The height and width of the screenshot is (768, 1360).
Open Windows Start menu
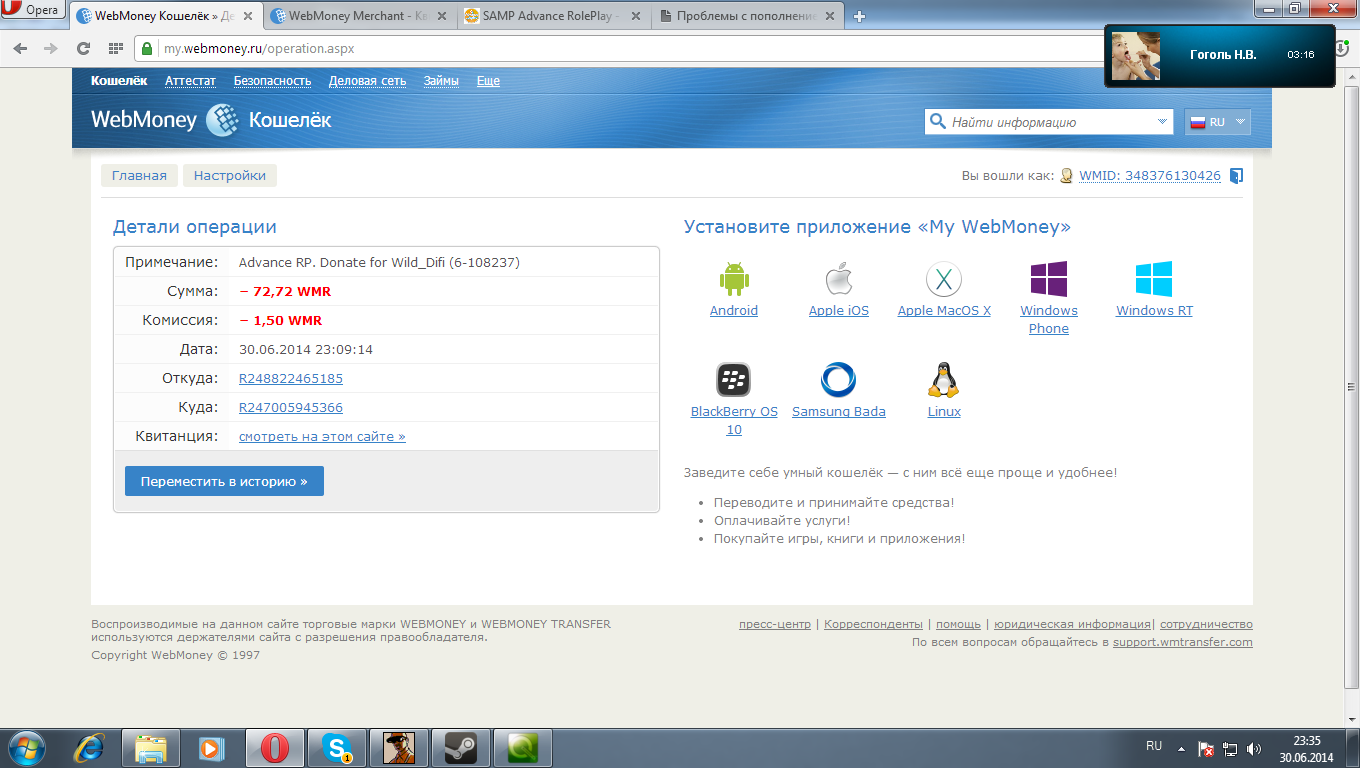(27, 747)
